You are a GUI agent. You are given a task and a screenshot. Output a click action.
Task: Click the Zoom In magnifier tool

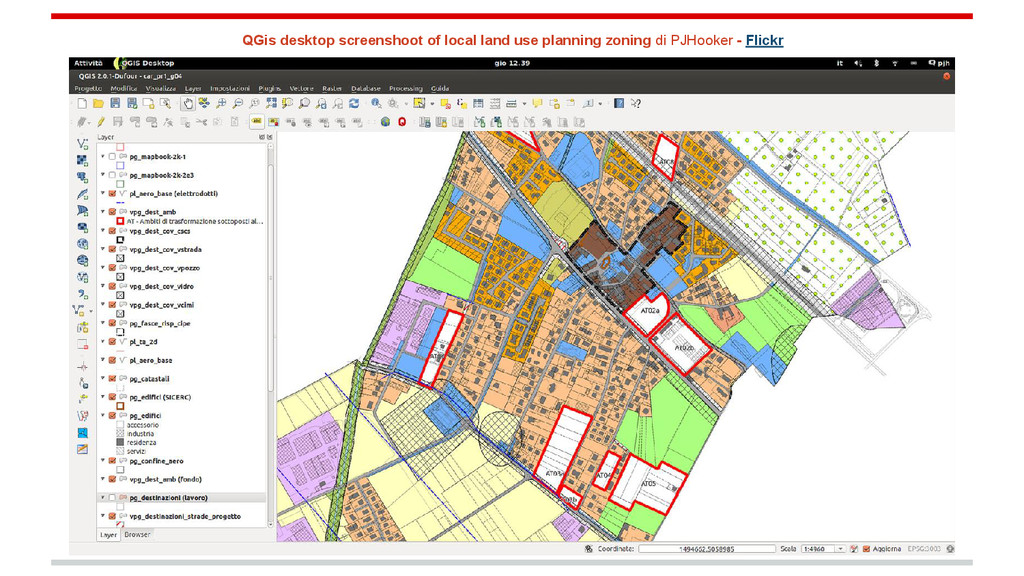pos(221,103)
